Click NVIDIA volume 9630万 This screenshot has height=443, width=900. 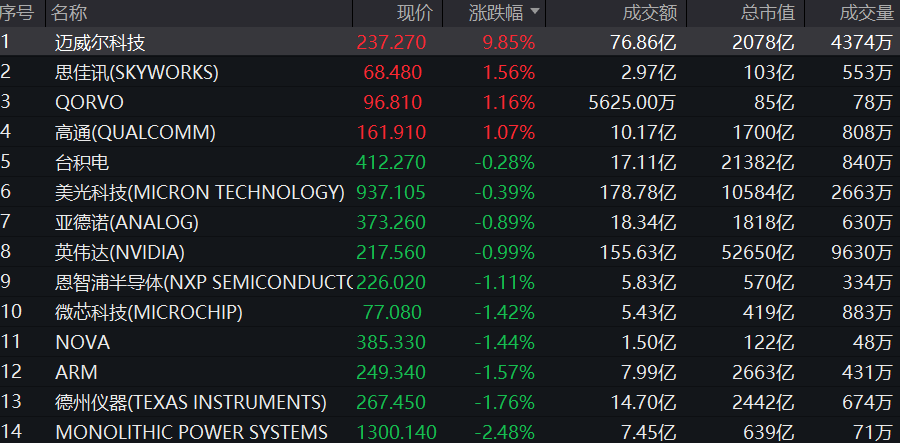862,252
